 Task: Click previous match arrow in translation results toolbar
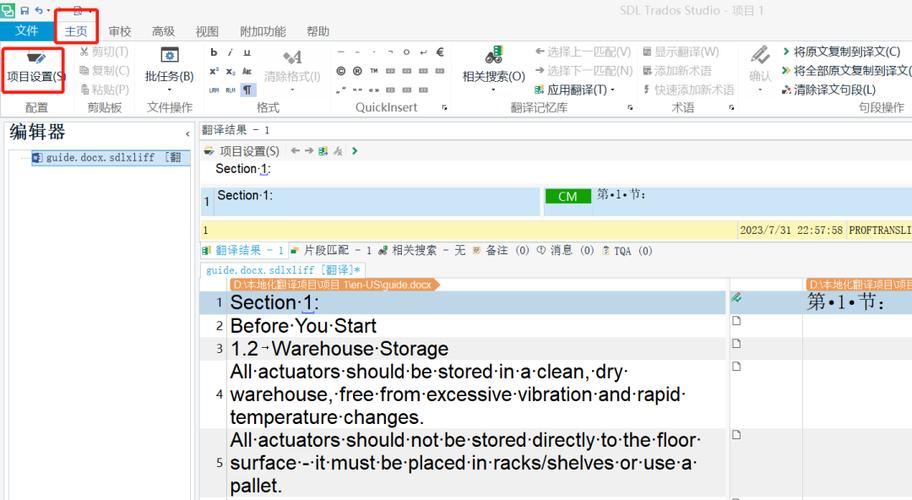coord(295,151)
